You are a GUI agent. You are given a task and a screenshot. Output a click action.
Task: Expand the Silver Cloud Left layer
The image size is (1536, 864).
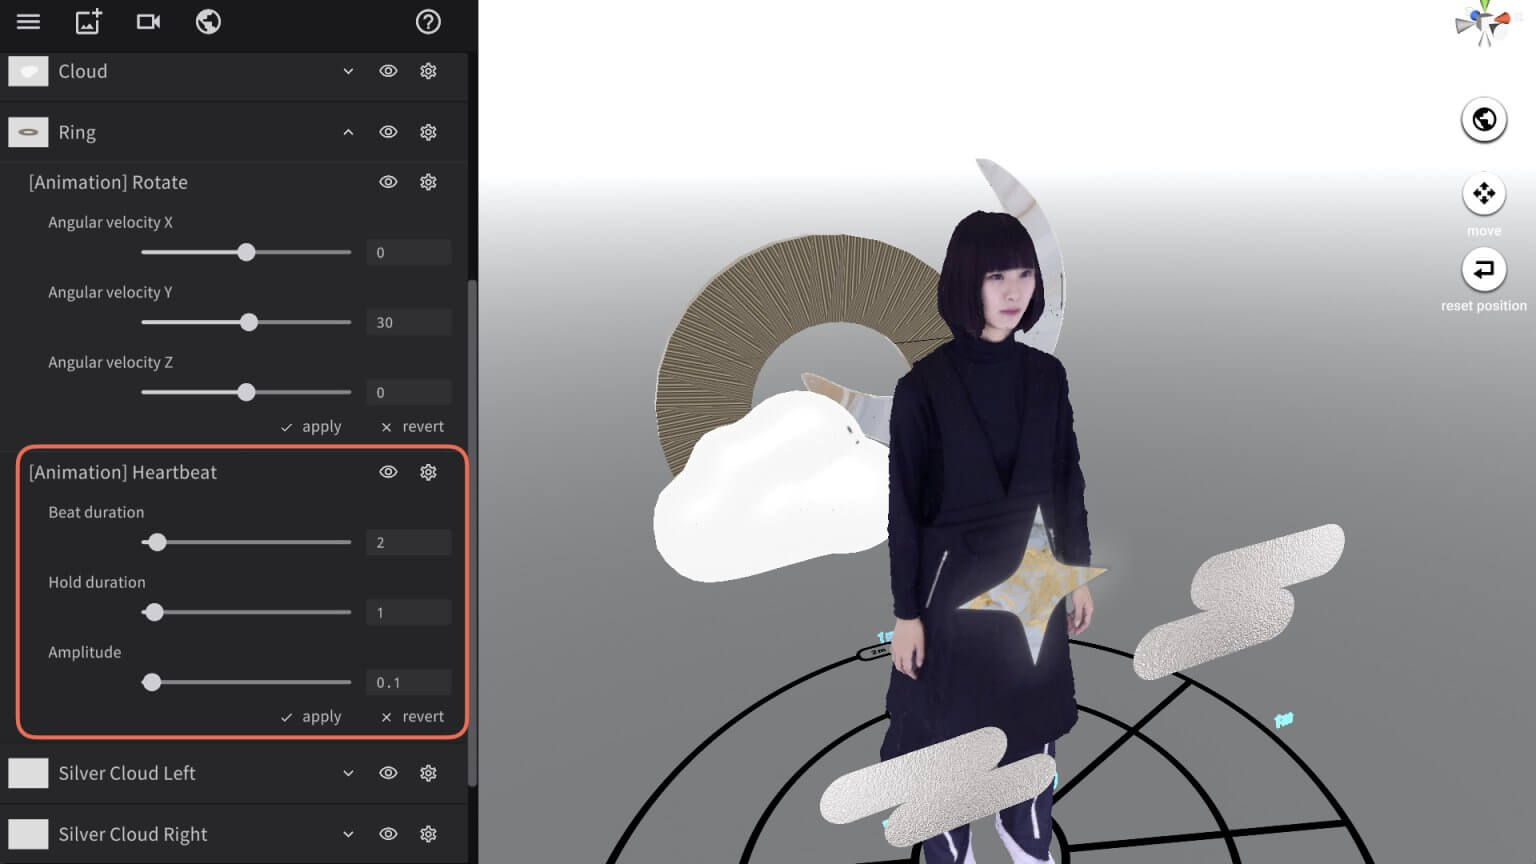(348, 773)
